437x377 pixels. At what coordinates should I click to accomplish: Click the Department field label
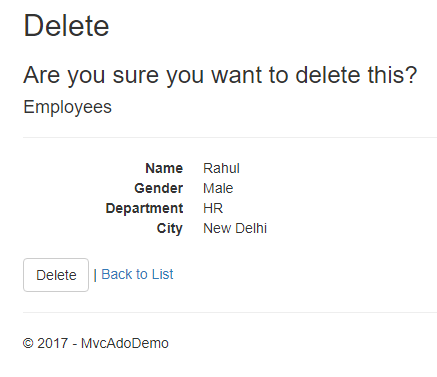click(144, 208)
